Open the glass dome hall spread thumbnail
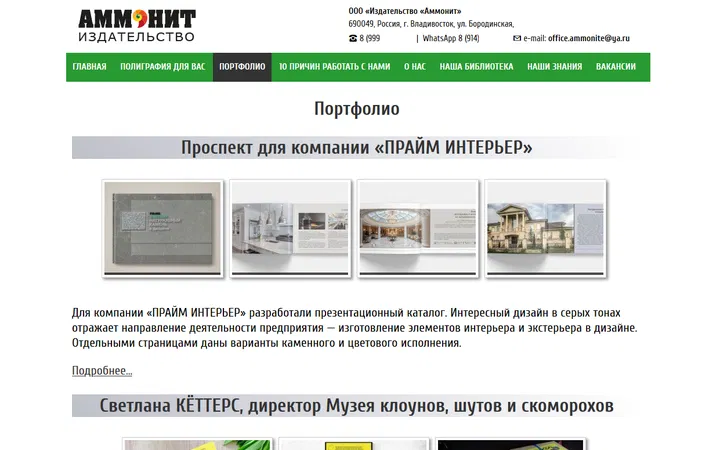720x450 pixels. coord(418,229)
